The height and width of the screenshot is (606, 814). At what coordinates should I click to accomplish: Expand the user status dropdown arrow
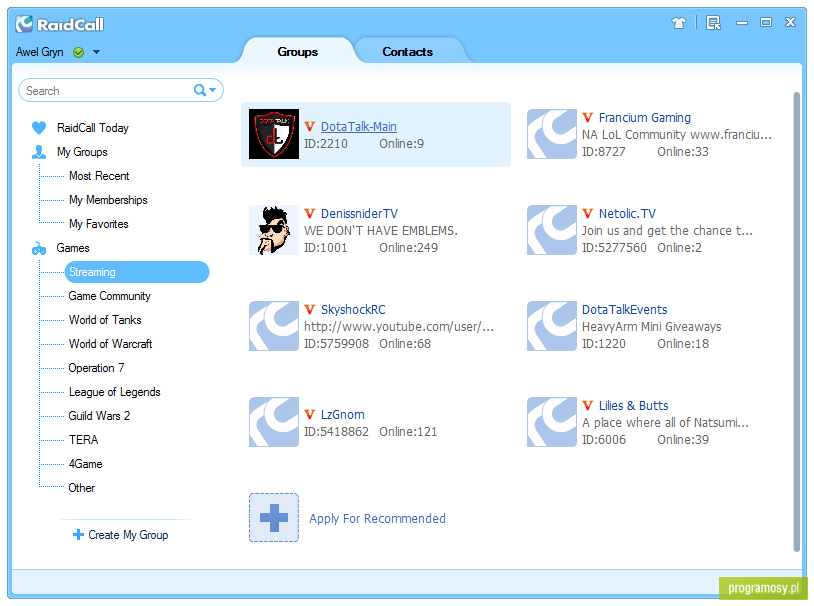[x=97, y=52]
